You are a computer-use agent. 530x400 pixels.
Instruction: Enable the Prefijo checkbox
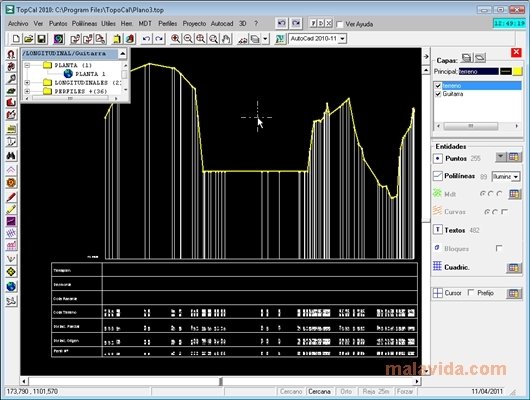point(471,292)
